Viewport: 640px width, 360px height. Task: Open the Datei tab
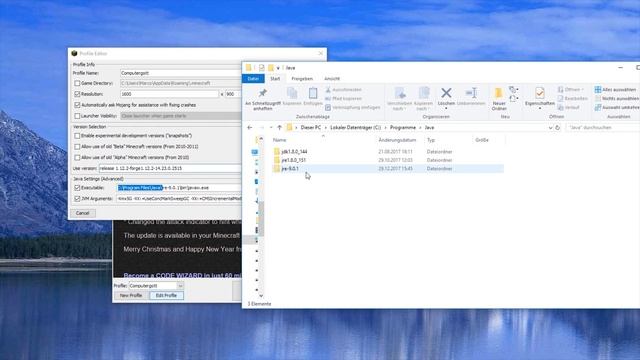253,78
